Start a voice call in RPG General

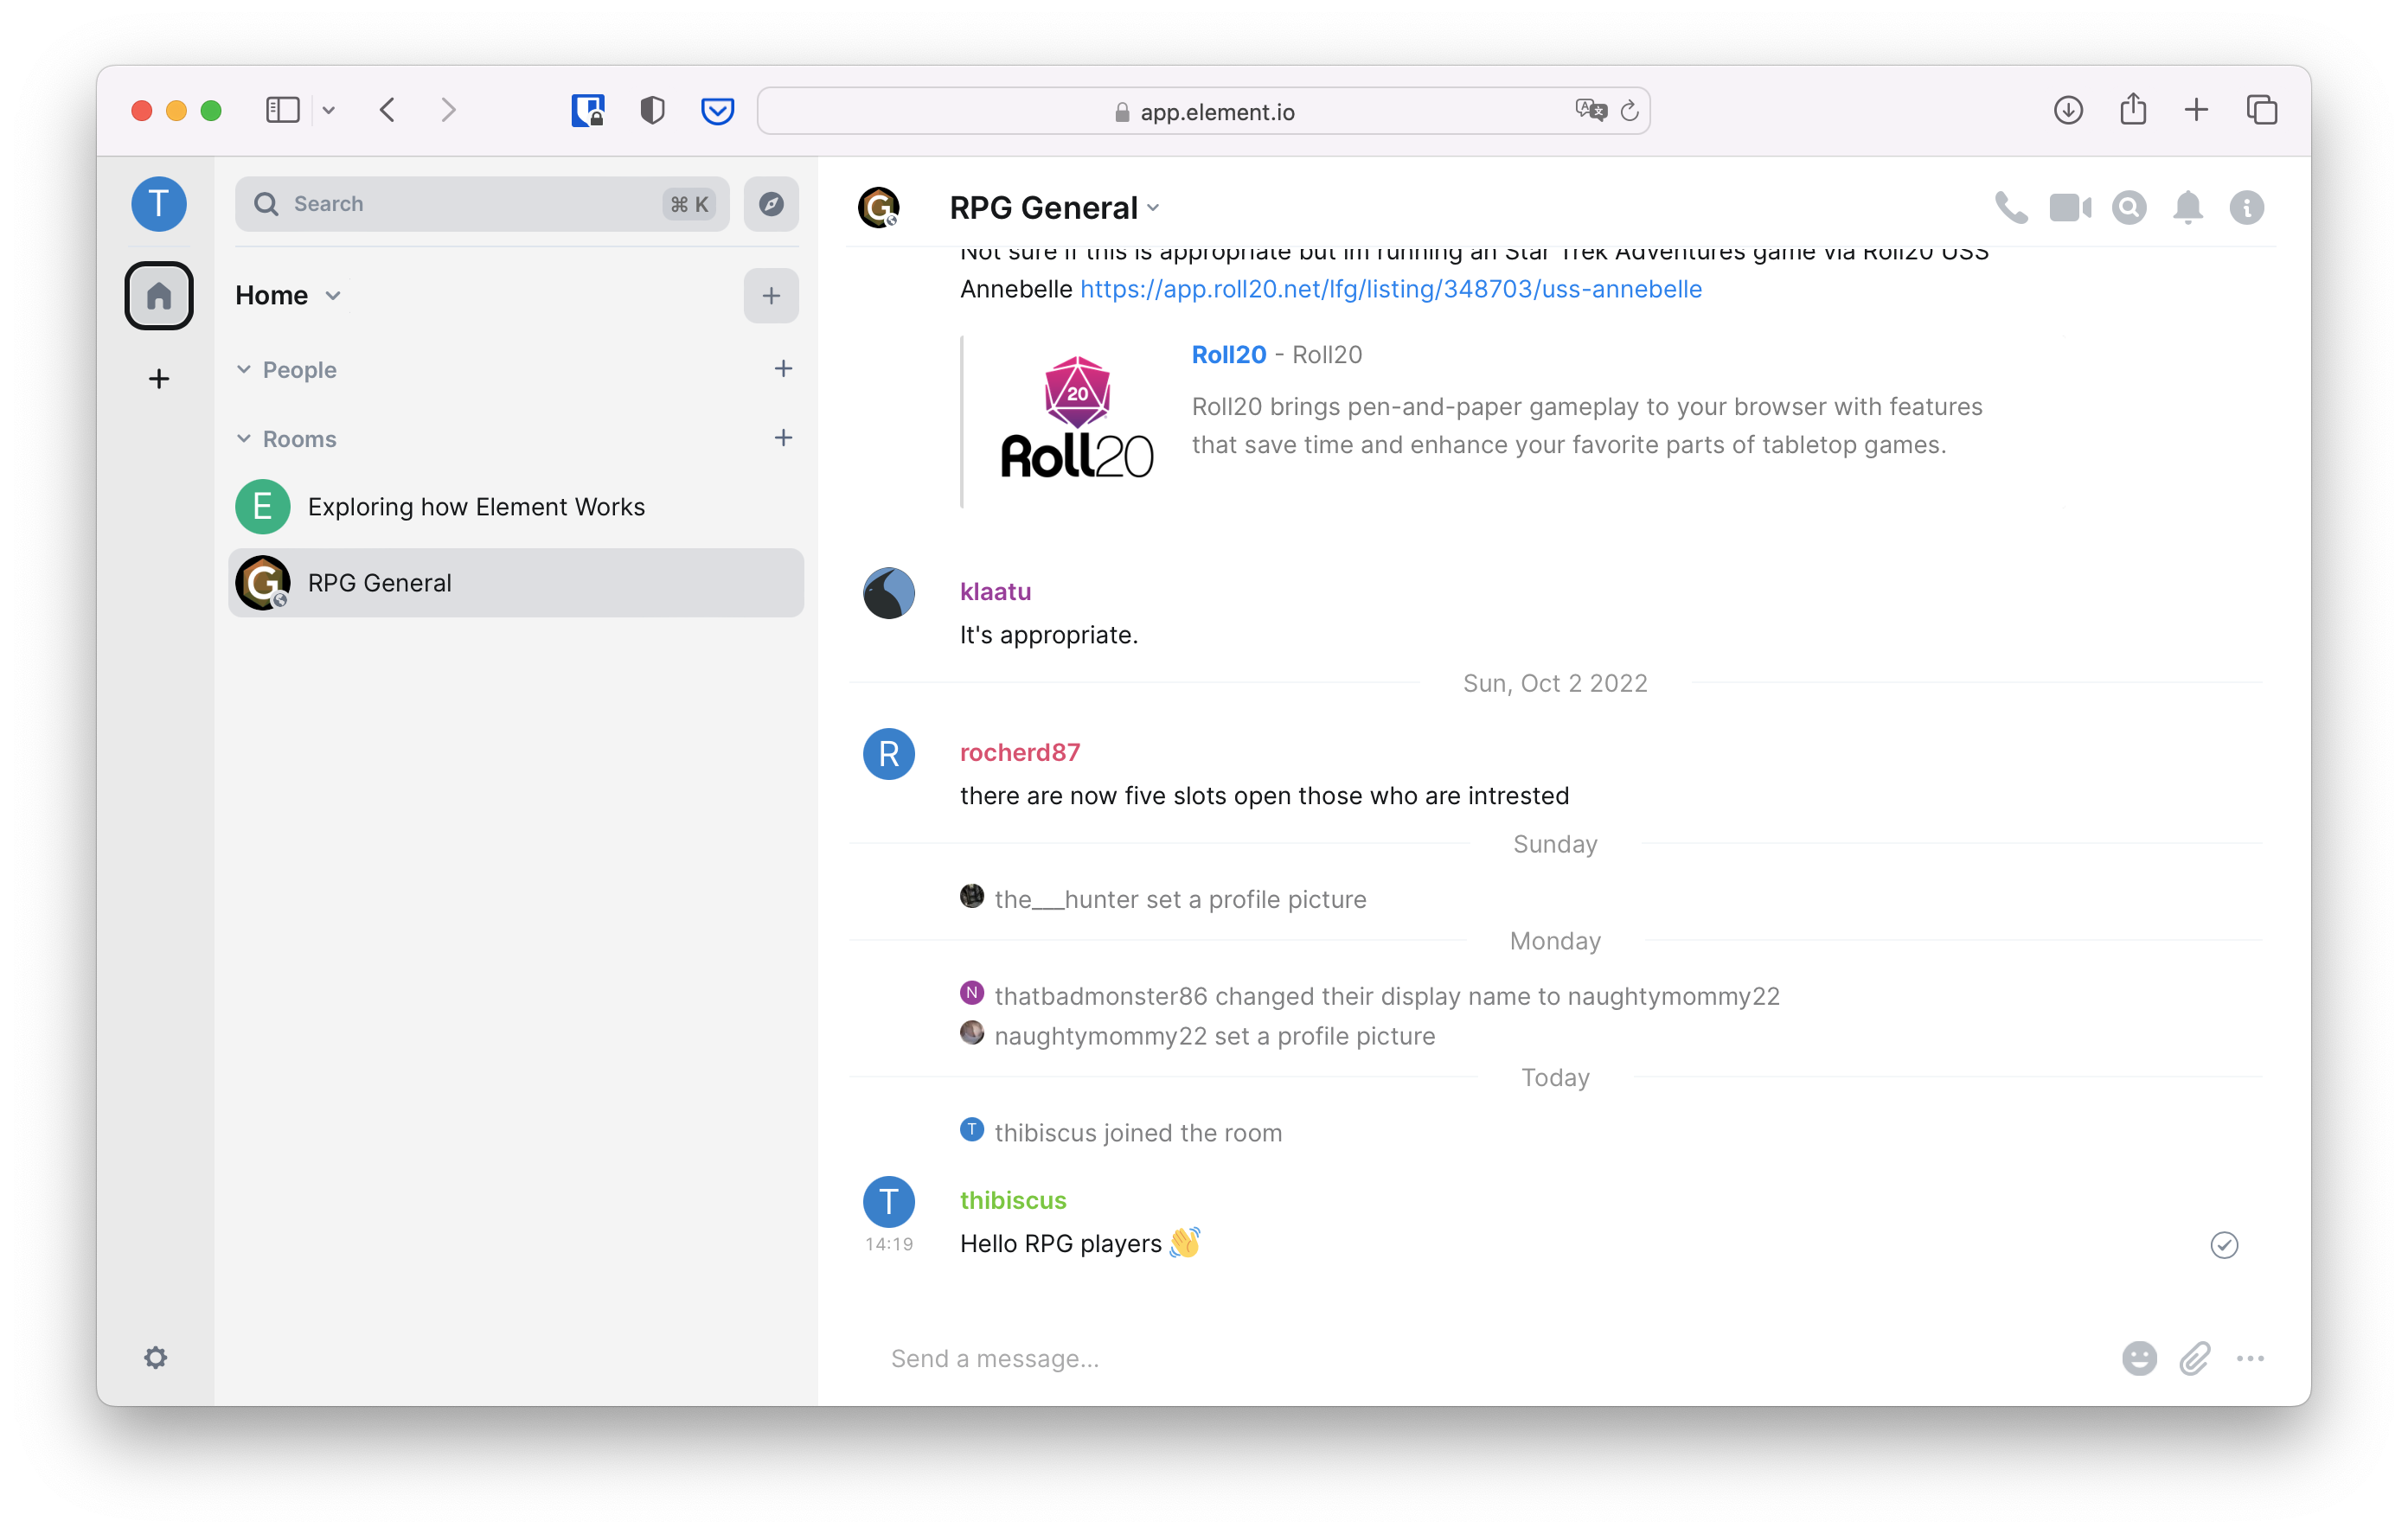[x=2010, y=207]
